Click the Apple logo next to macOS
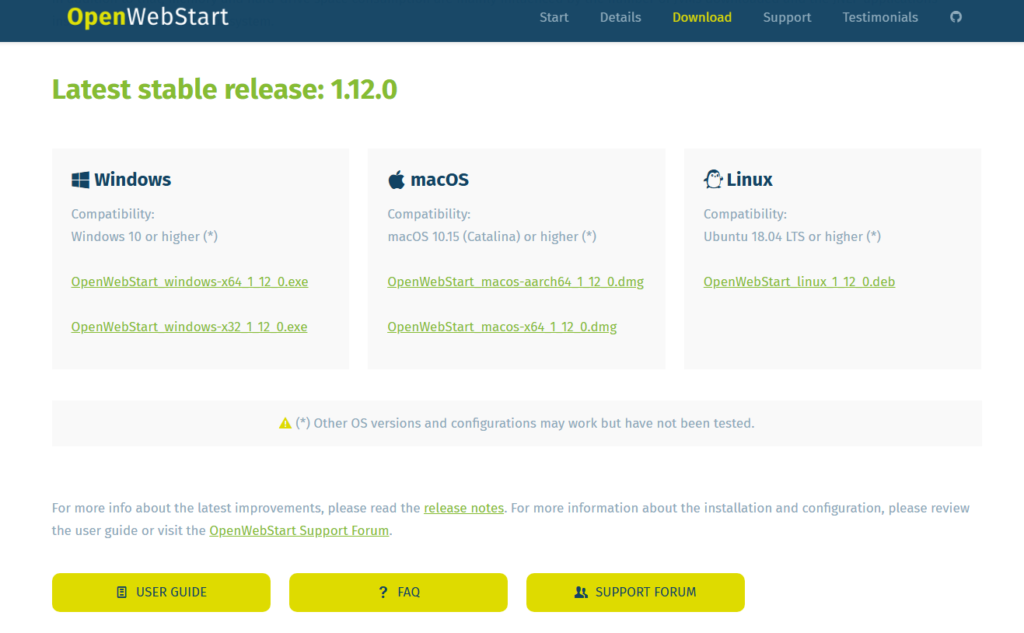The image size is (1024, 633). (x=396, y=180)
